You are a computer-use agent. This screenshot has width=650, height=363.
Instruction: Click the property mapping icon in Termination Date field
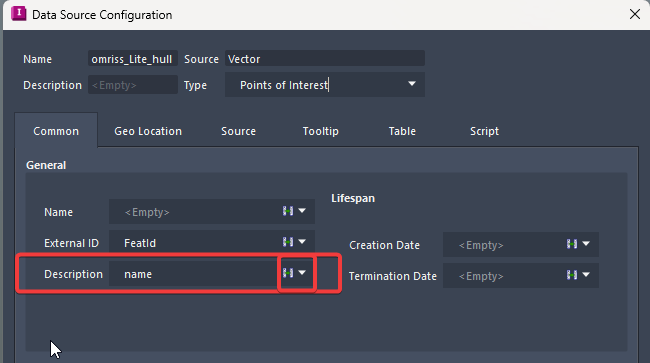point(572,275)
